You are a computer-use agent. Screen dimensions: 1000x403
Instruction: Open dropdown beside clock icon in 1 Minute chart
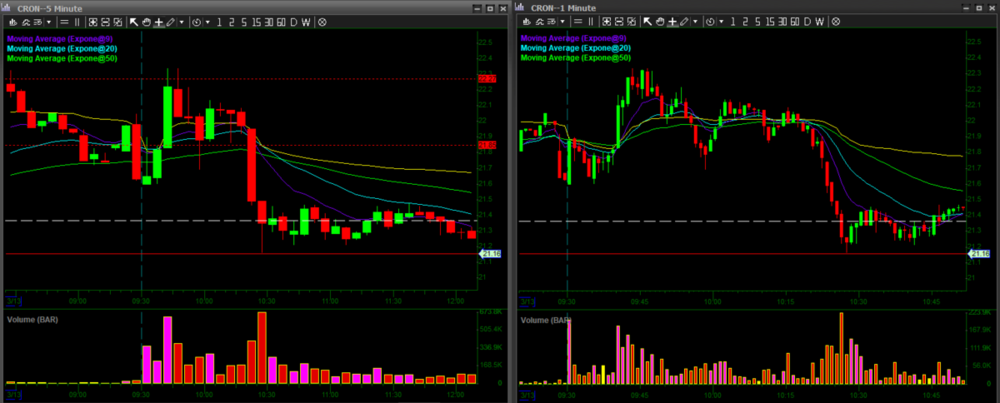click(719, 21)
